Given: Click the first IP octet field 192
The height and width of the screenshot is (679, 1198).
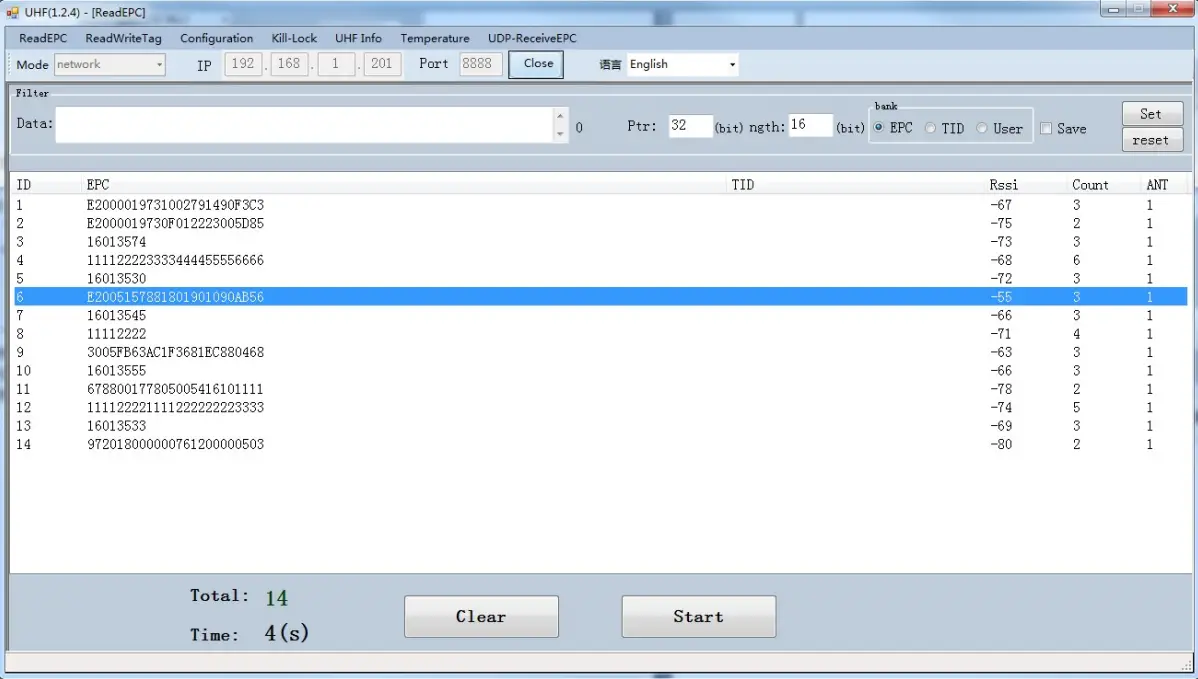Looking at the screenshot, I should (x=243, y=64).
